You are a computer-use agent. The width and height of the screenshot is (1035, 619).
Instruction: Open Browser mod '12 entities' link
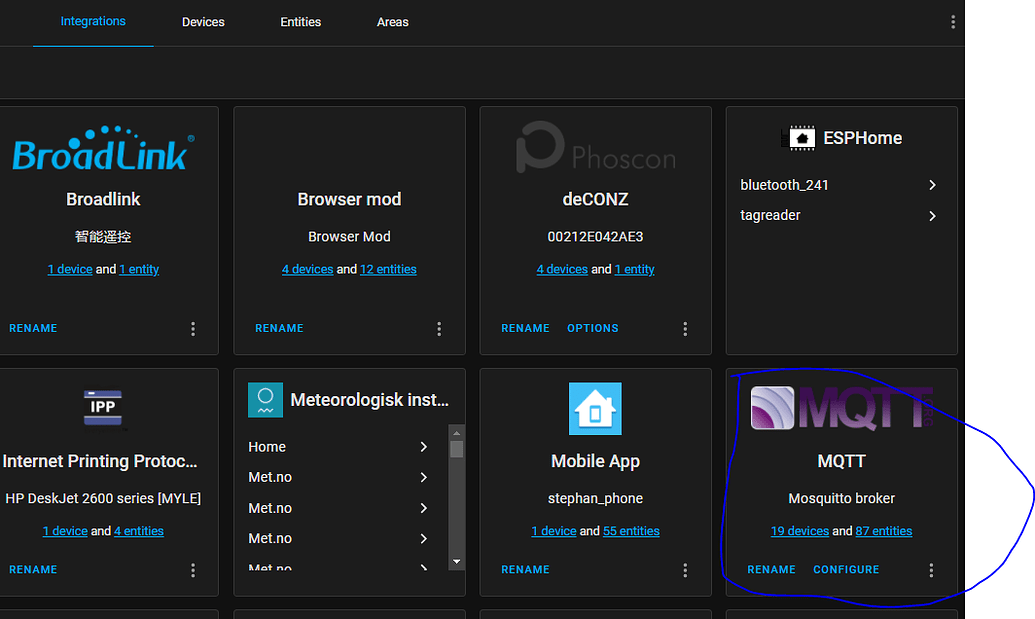point(388,269)
